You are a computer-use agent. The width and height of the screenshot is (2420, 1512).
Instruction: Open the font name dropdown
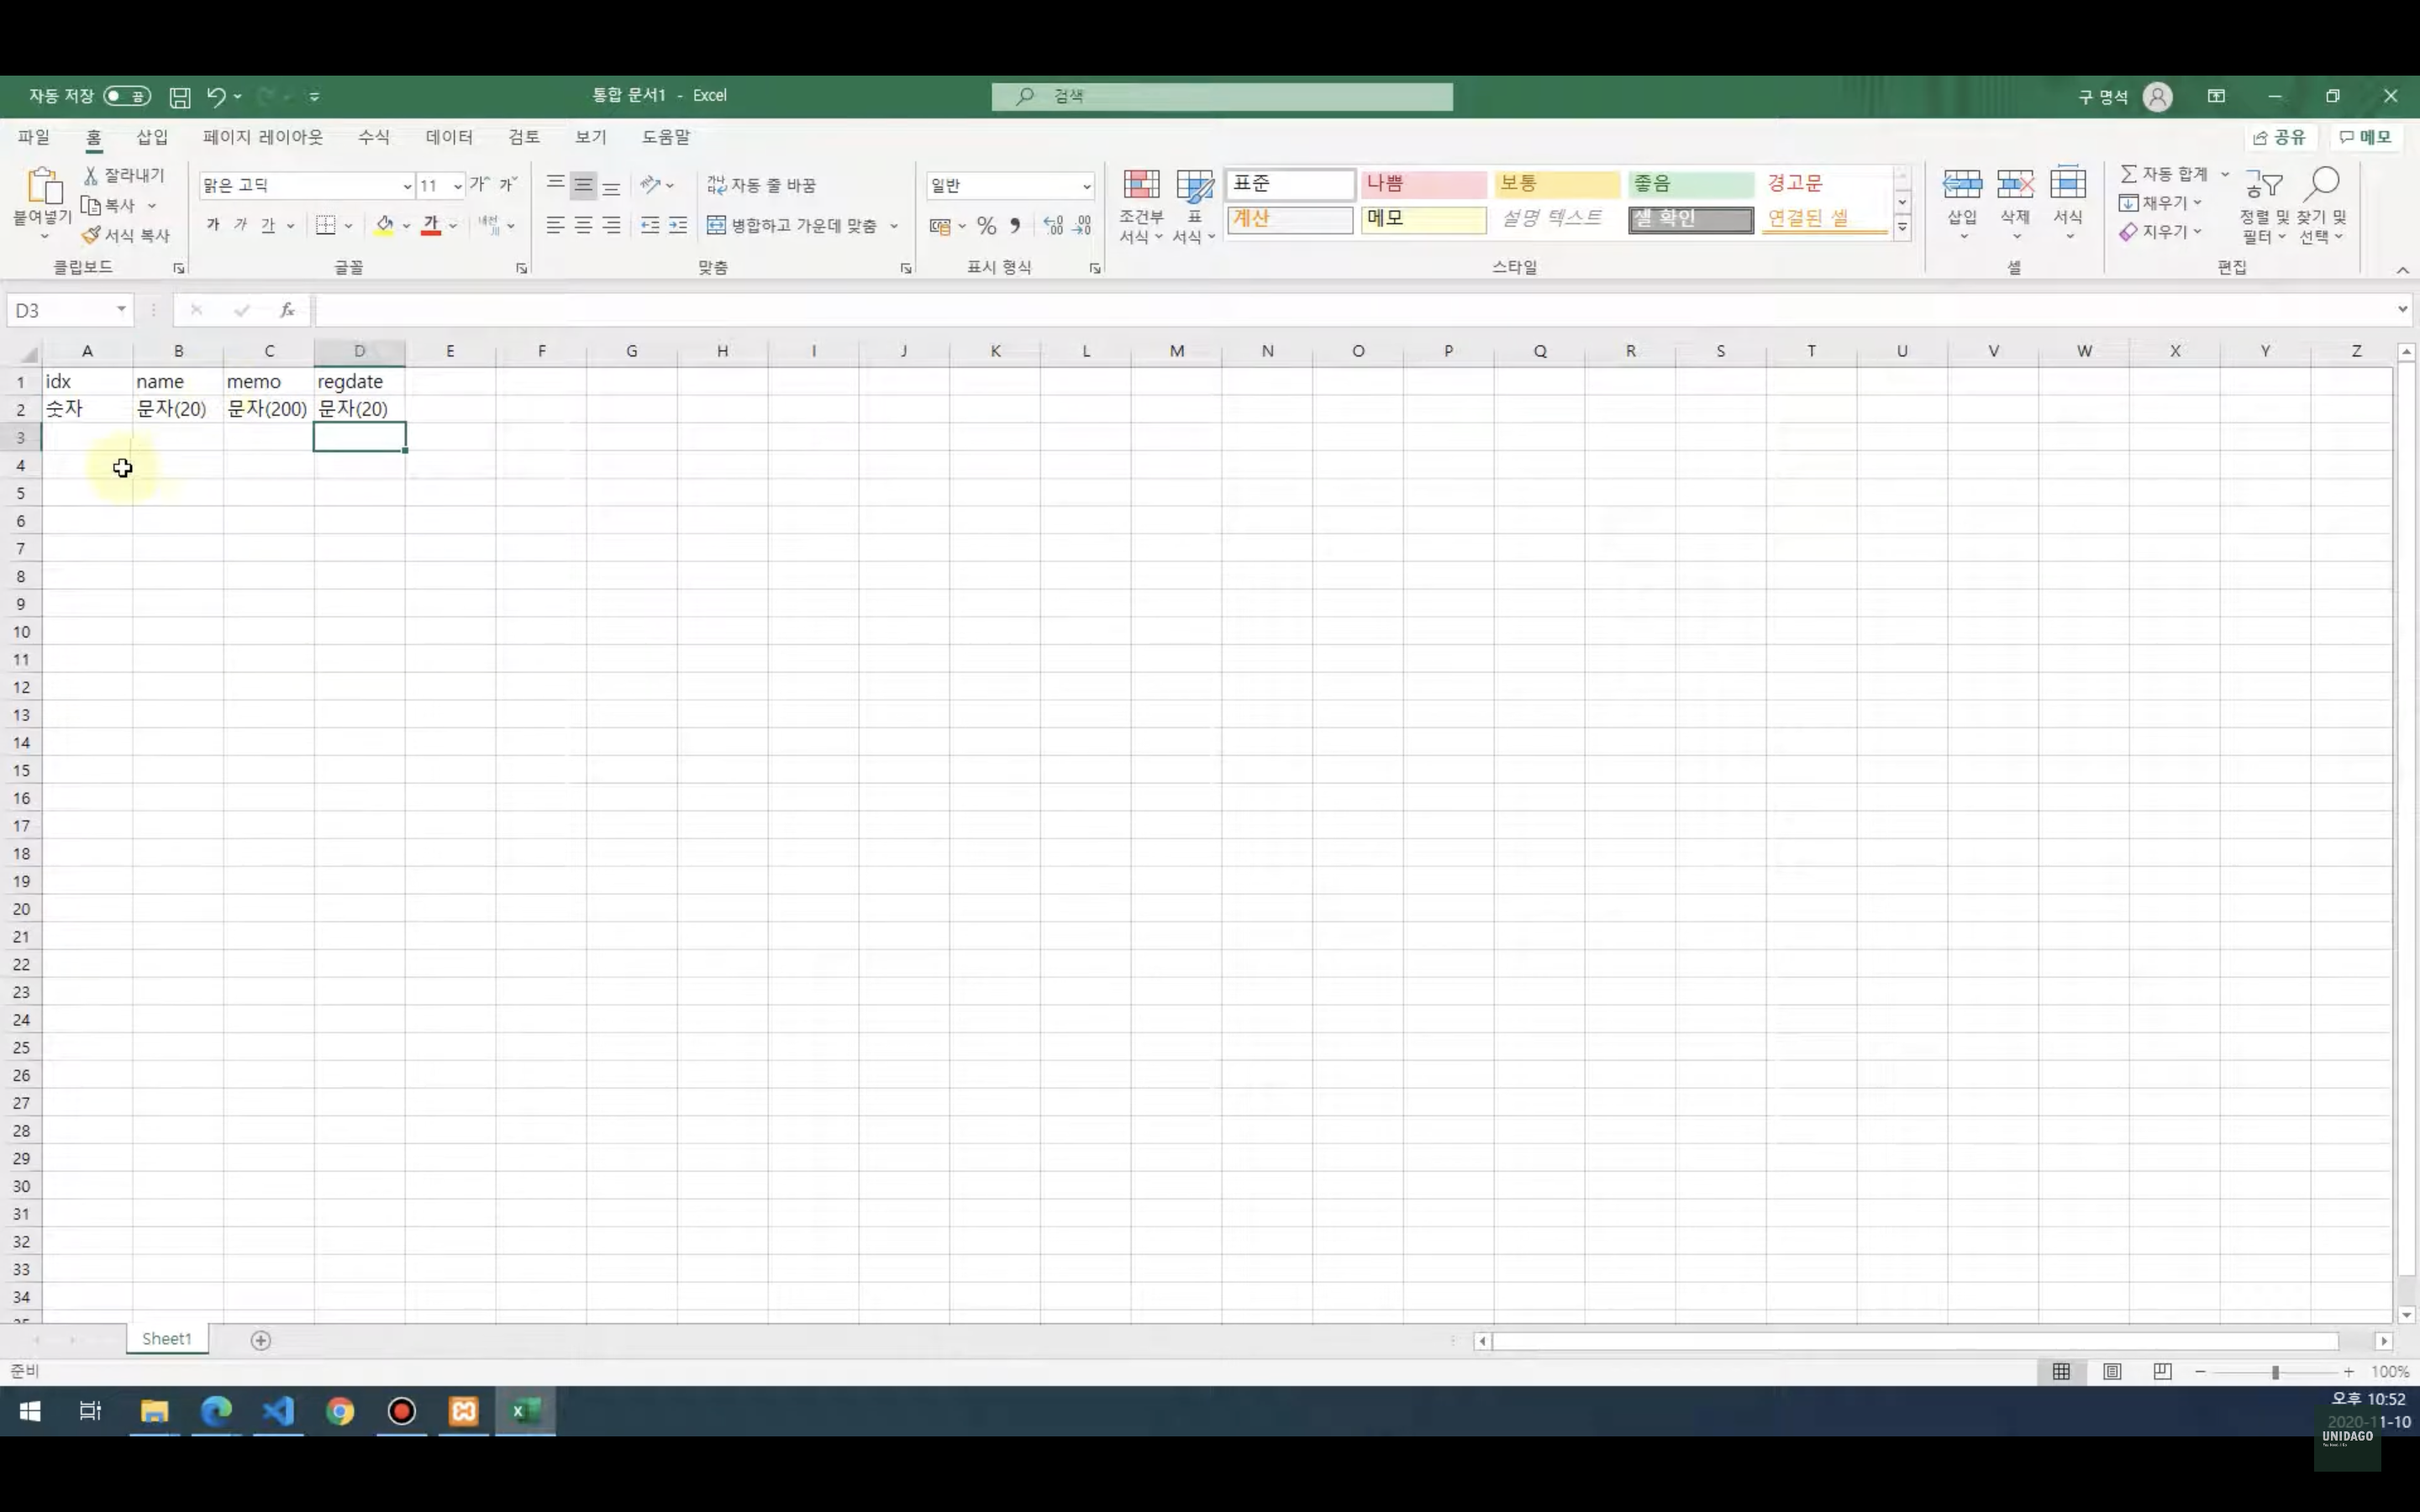pyautogui.click(x=407, y=186)
